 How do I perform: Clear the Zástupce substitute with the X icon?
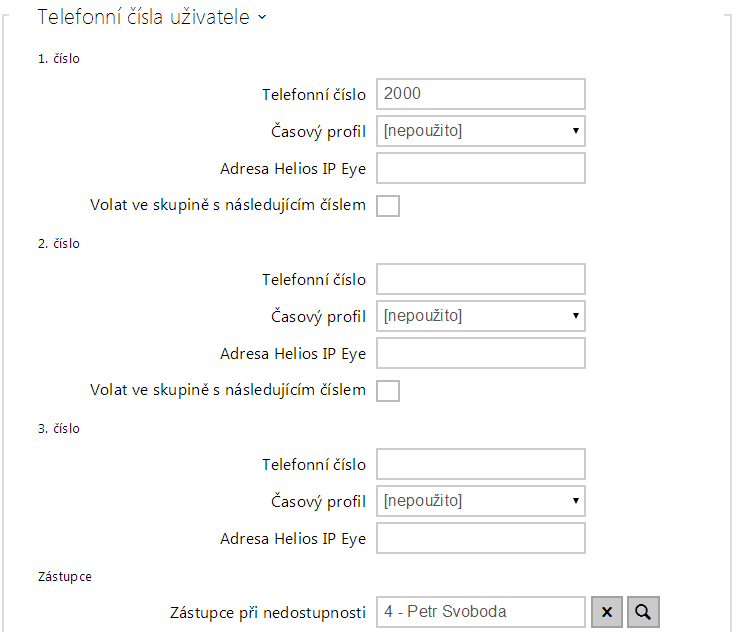606,612
